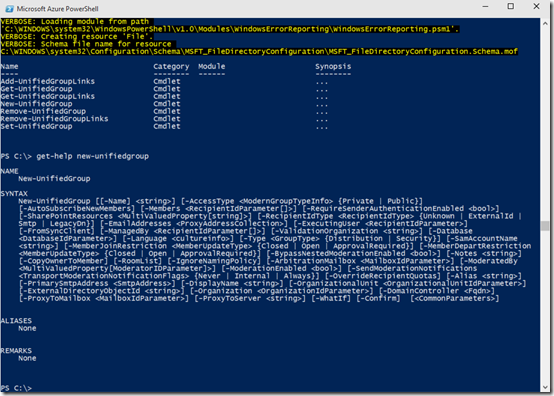This screenshot has width=554, height=396.
Task: Click the 'Add-UnifiedGroupLinks' row
Action: coord(164,81)
